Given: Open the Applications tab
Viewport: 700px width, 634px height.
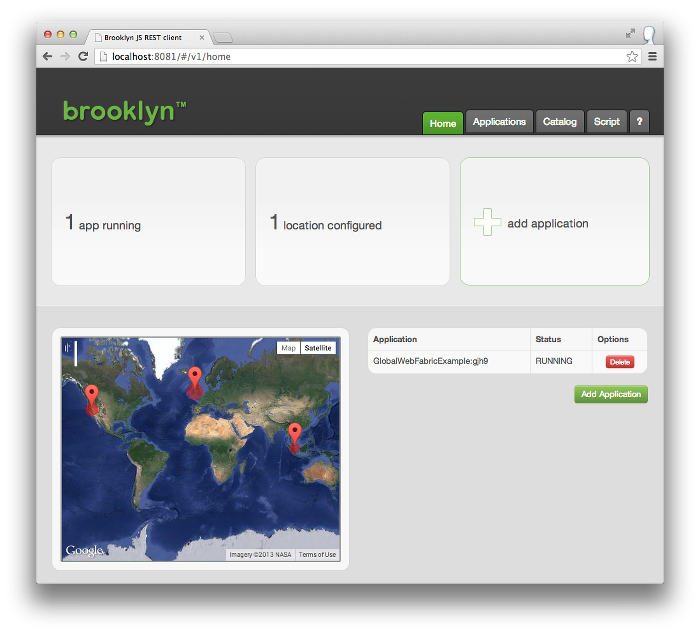Looking at the screenshot, I should 499,122.
